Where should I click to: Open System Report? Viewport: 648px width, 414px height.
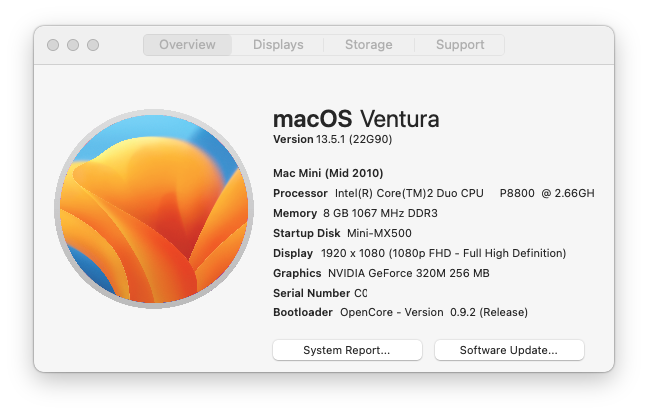347,350
